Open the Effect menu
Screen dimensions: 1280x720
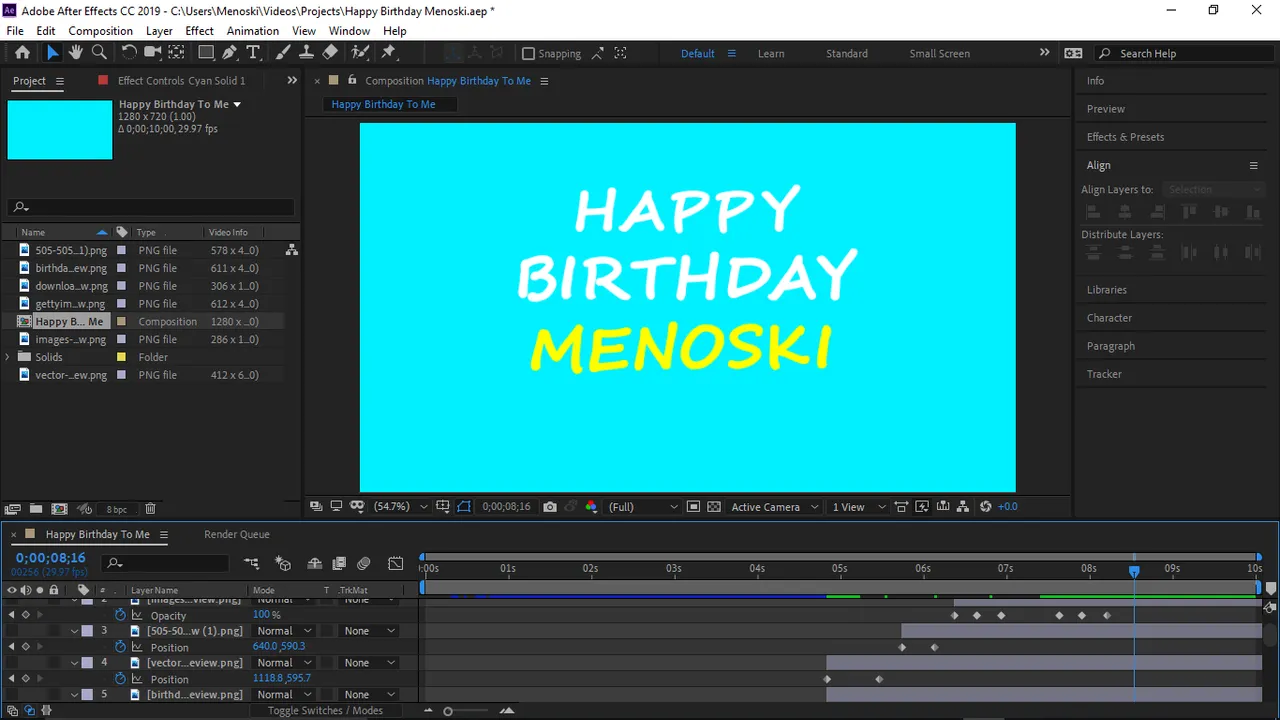(x=200, y=31)
